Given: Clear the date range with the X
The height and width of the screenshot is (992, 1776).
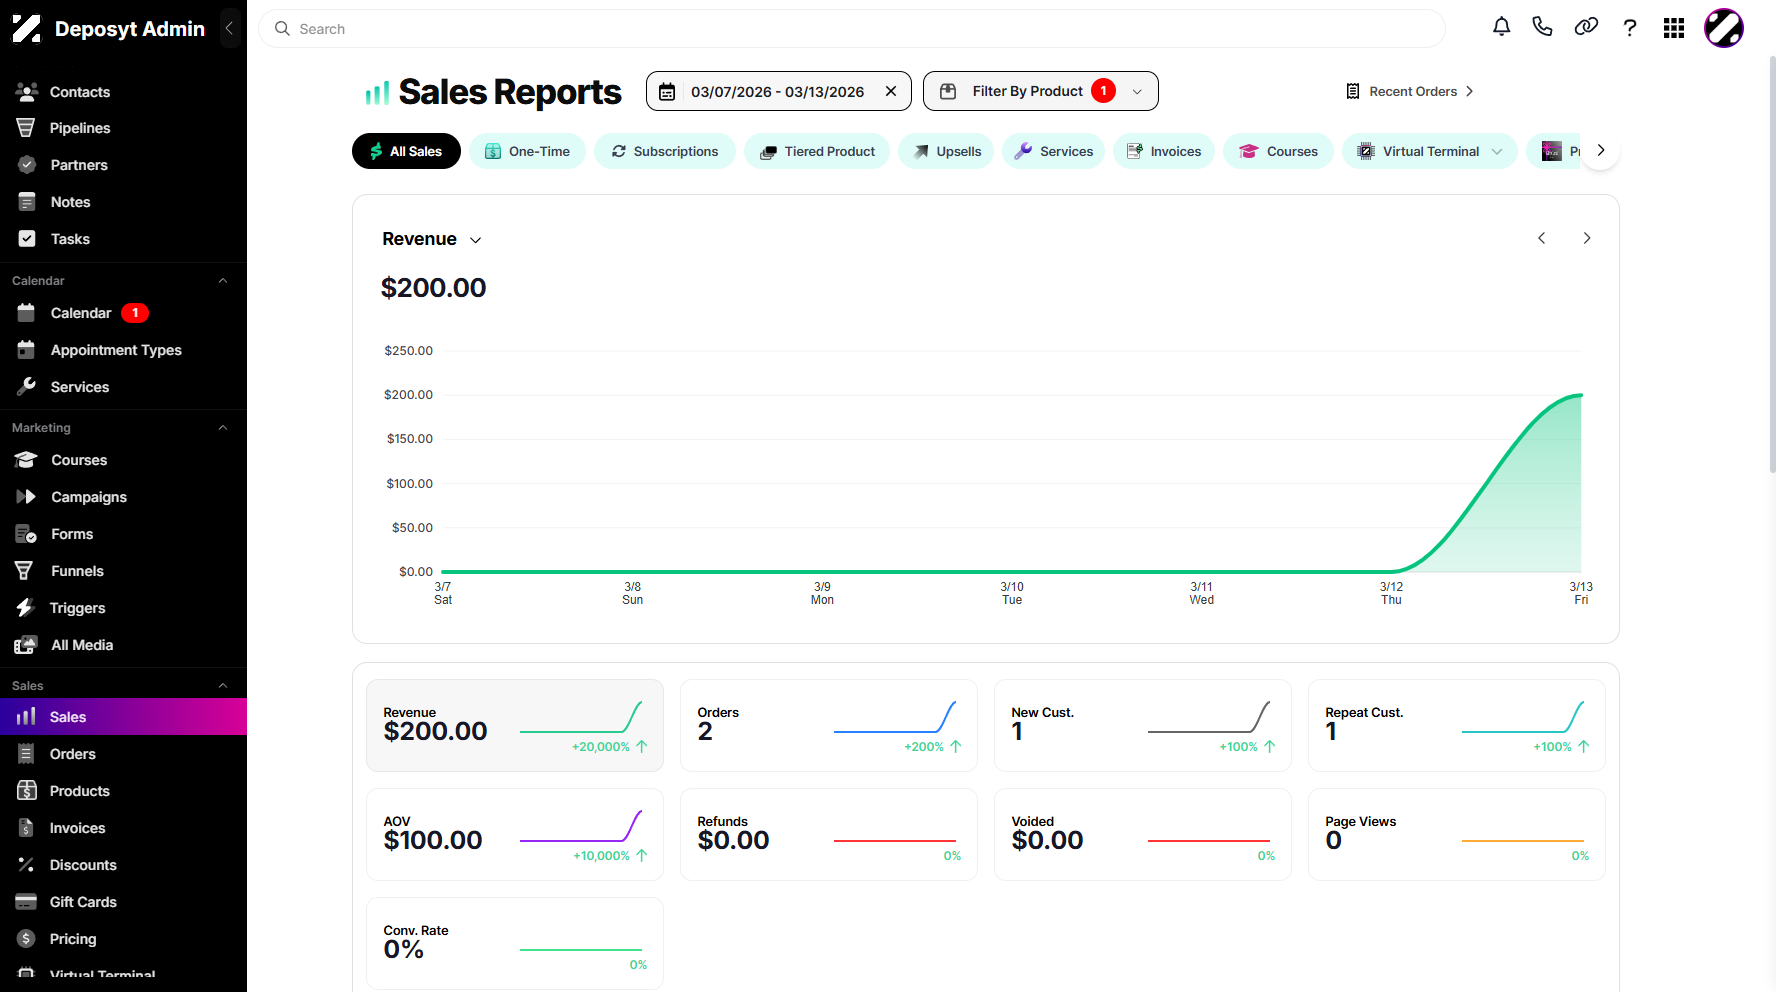Looking at the screenshot, I should pos(891,91).
